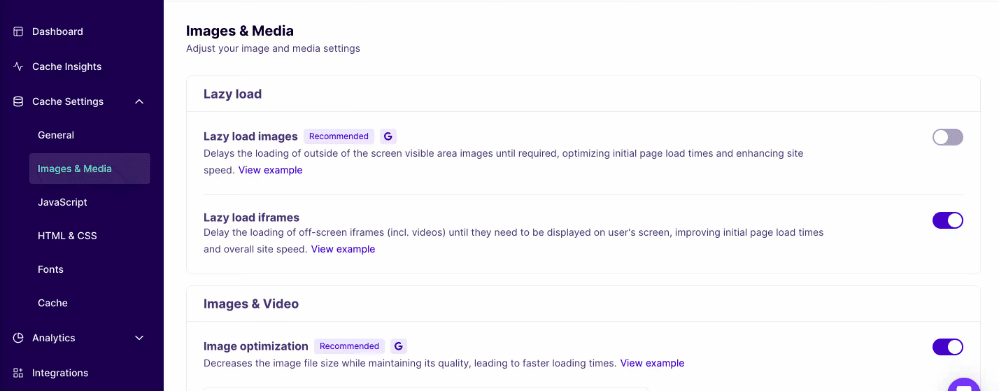Click the Integrations grid icon
The width and height of the screenshot is (999, 391).
18,373
